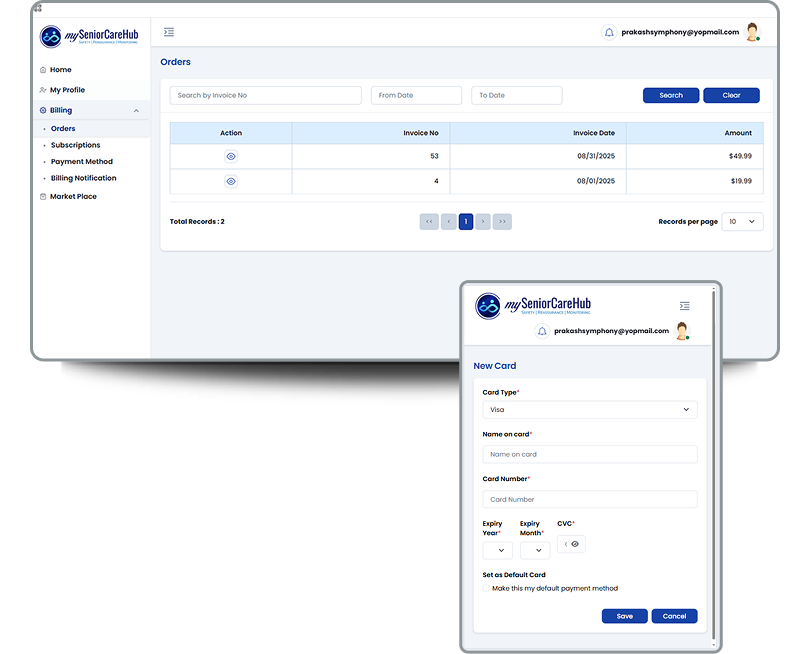This screenshot has height=654, width=810.
Task: Open the Expiry Month dropdown
Action: tap(535, 550)
